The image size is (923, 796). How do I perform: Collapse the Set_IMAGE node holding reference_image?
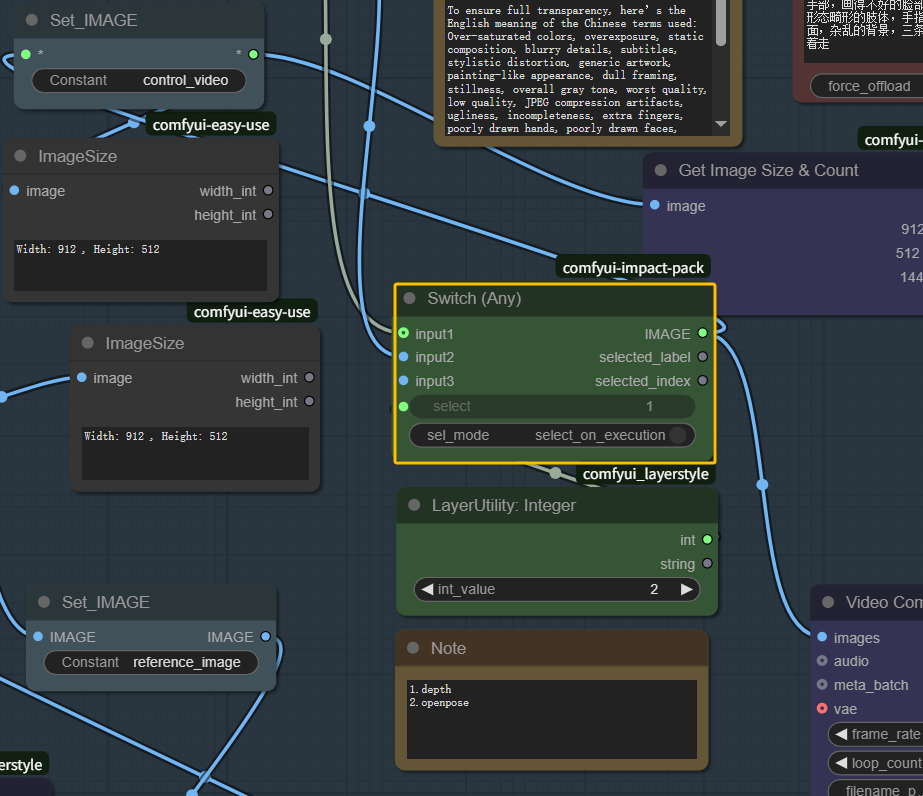44,602
